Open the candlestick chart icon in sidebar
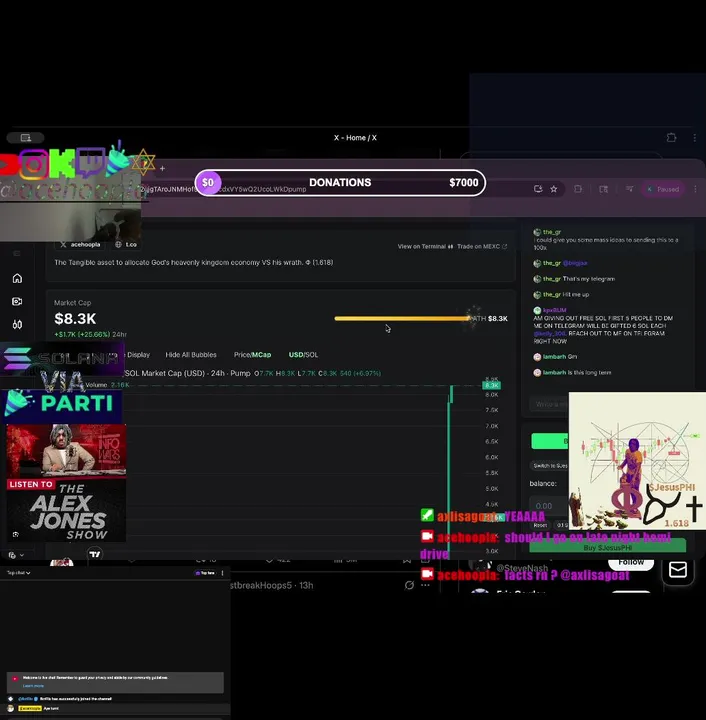Viewport: 706px width, 720px height. point(17,325)
